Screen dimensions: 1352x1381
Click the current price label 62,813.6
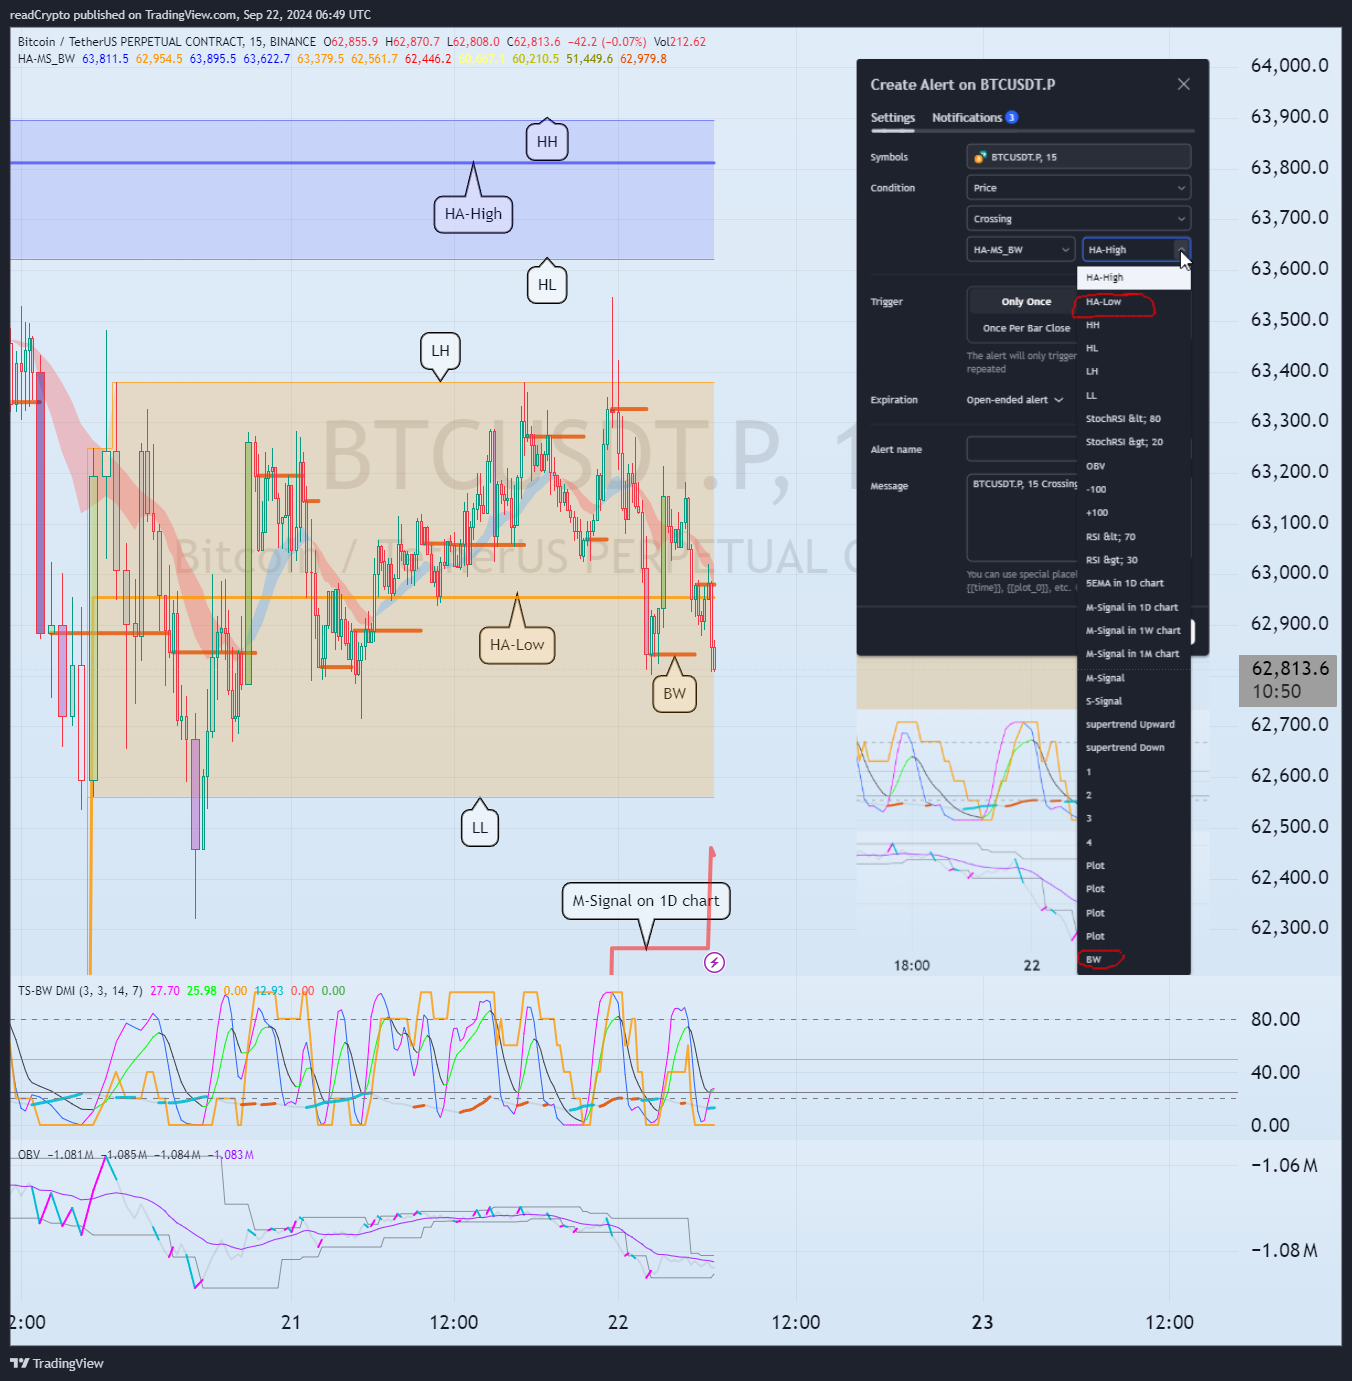click(x=1288, y=680)
